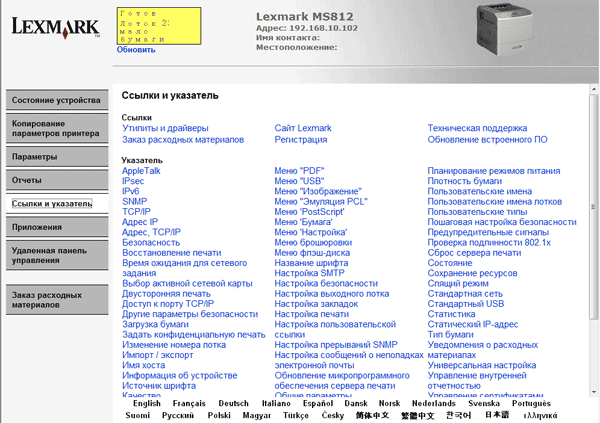600x423 pixels.
Task: Open Название шрифта link
Action: [311, 263]
